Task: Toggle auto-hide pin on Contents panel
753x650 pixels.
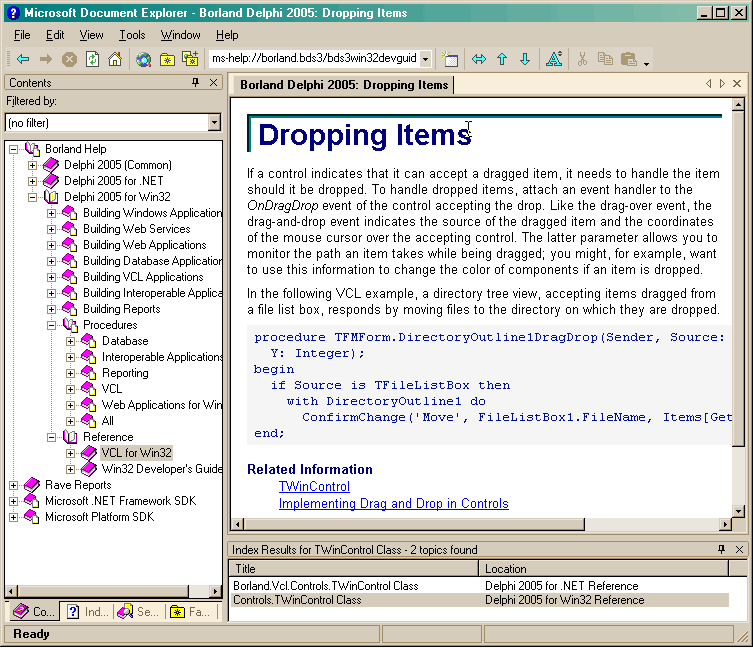Action: tap(196, 83)
